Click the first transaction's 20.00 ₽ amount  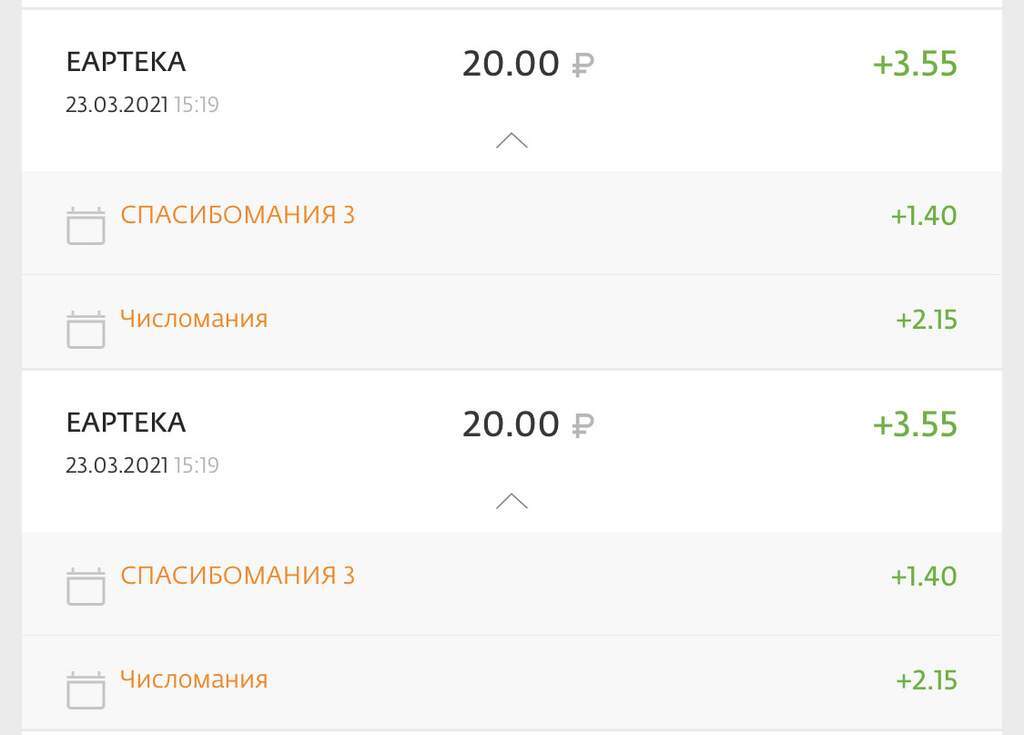(x=527, y=64)
